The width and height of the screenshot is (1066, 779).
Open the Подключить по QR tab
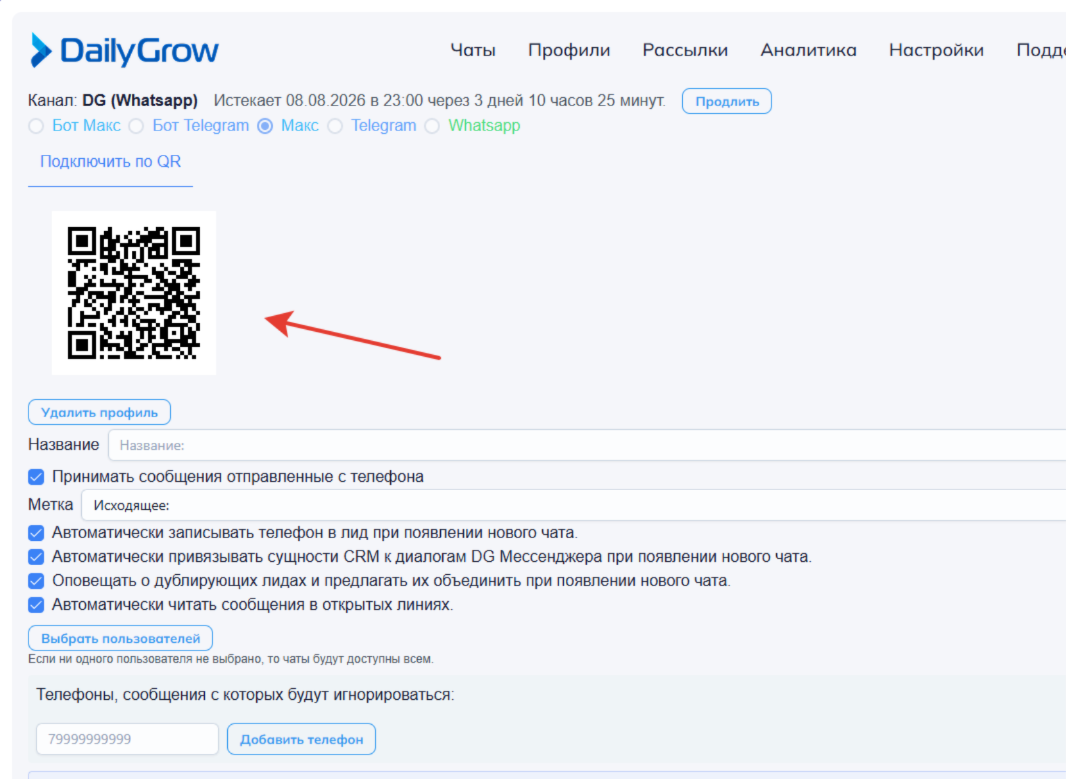110,162
